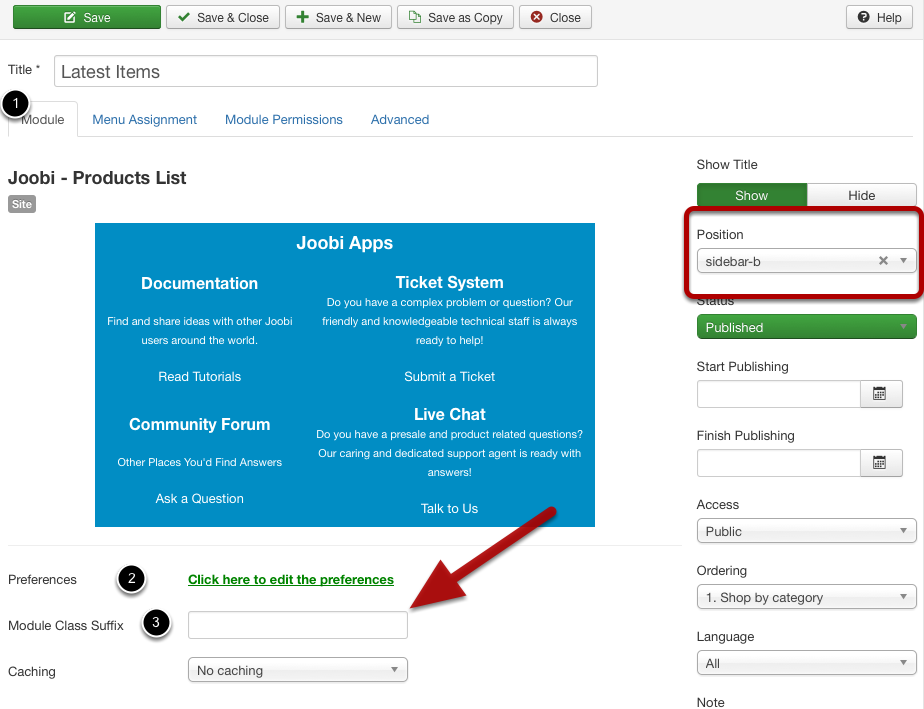Click the plus icon on Save & New
The height and width of the screenshot is (709, 924).
302,17
